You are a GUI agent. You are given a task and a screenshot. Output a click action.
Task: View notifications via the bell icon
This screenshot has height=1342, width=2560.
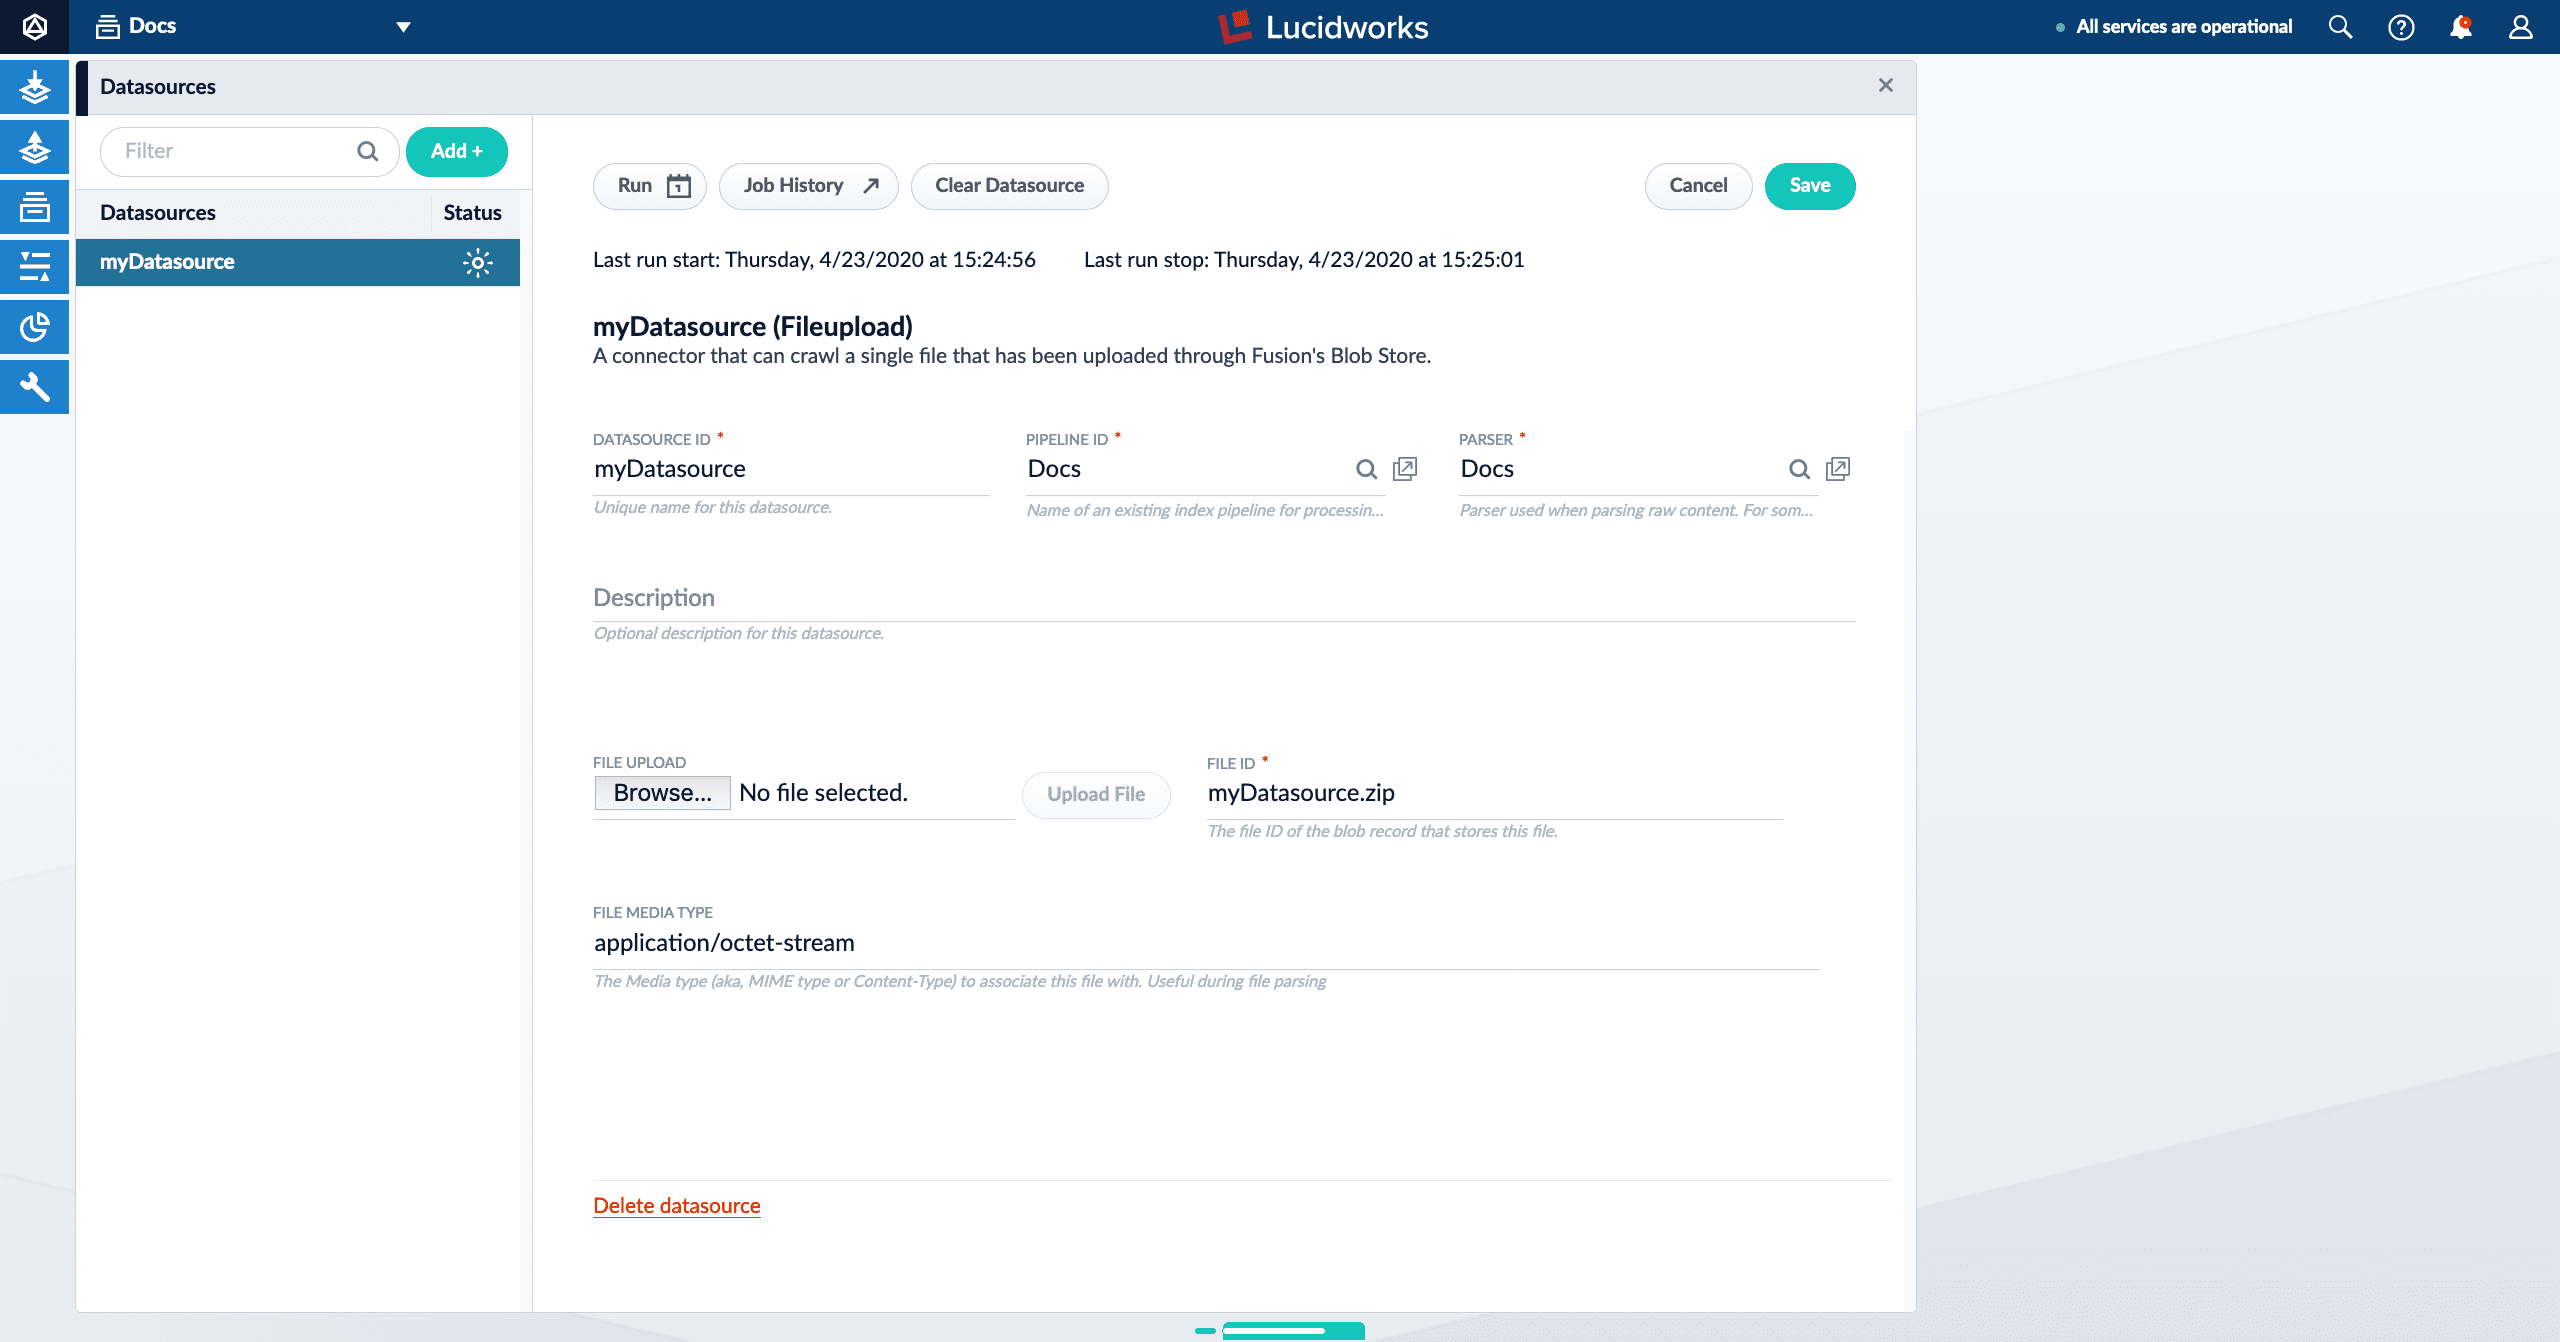2462,27
